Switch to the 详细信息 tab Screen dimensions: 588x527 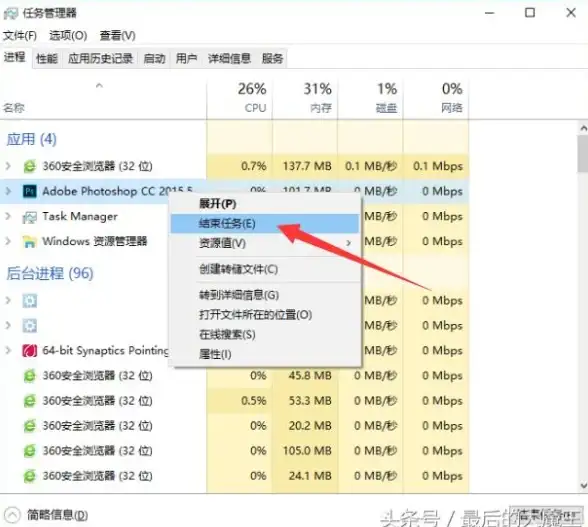click(x=229, y=59)
